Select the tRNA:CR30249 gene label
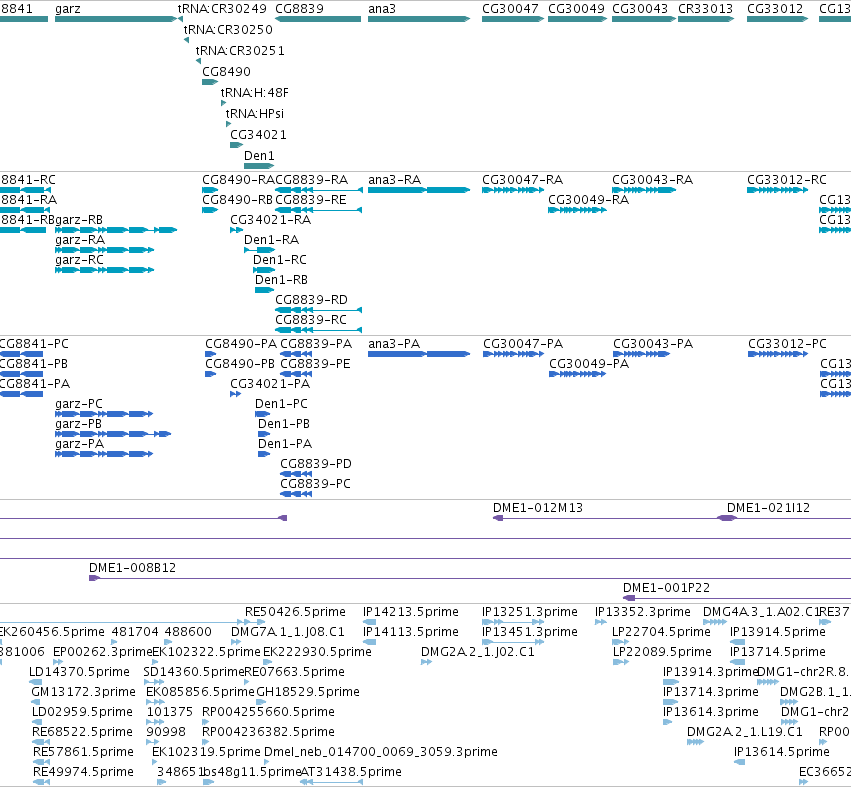Image resolution: width=851 pixels, height=787 pixels. [x=223, y=9]
